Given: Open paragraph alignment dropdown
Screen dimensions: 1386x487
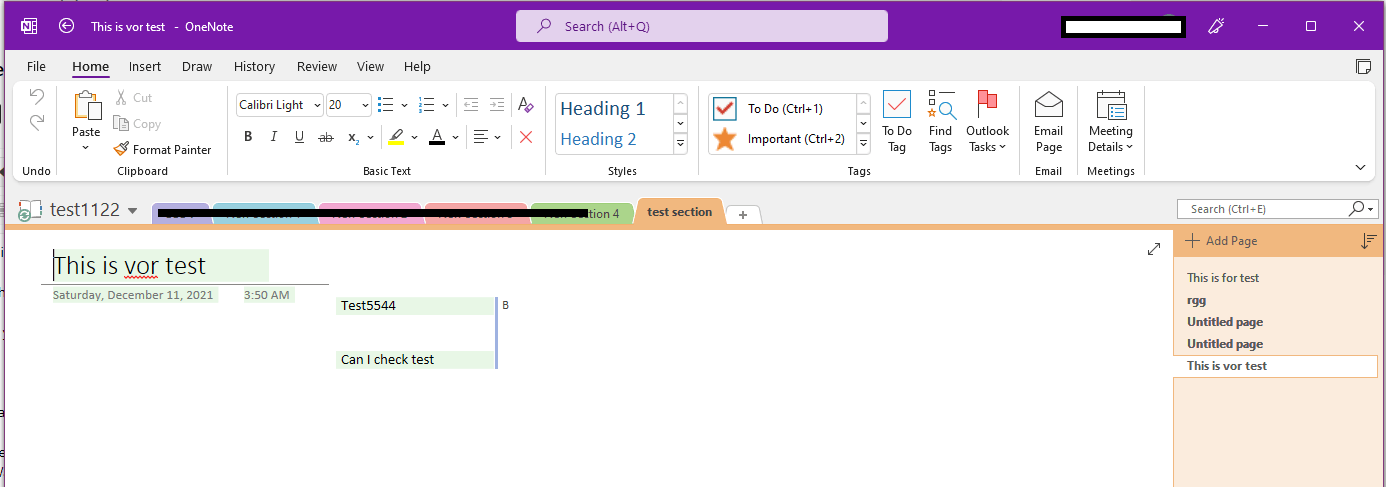Looking at the screenshot, I should pyautogui.click(x=487, y=137).
